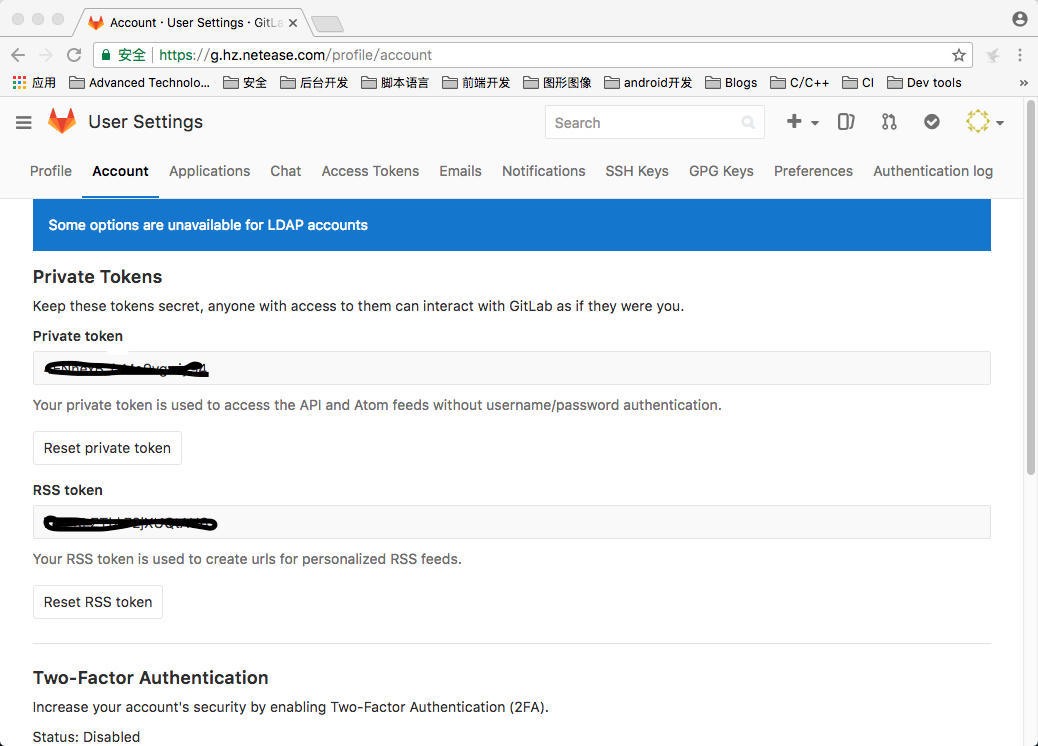Show the hidden bookmarks overflow chevron
This screenshot has height=746, width=1038.
[1023, 83]
